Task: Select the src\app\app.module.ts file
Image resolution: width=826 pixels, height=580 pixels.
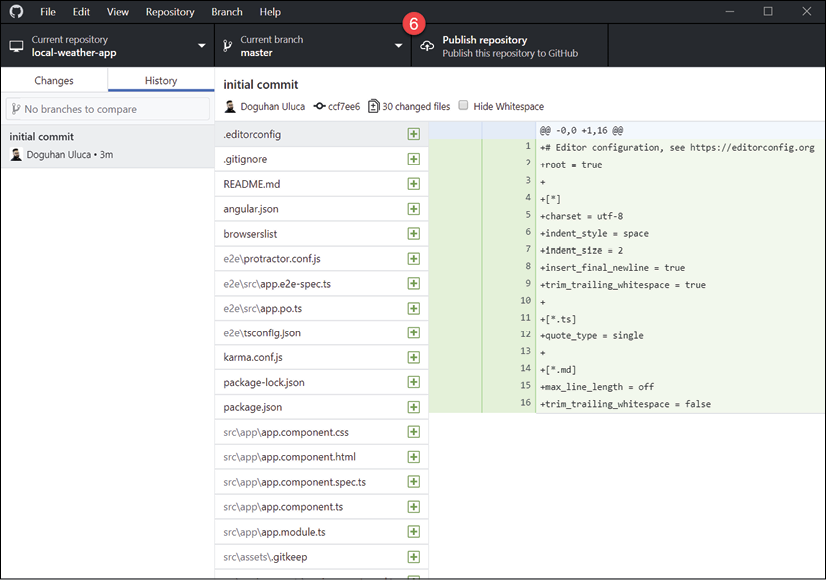Action: click(321, 532)
